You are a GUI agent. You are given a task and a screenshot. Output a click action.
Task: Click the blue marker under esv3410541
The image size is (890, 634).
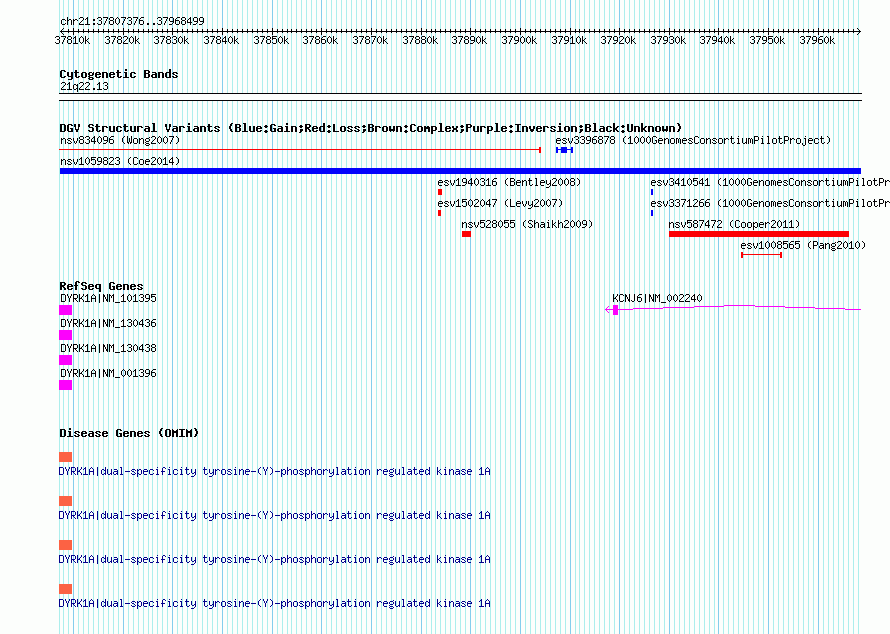[652, 192]
